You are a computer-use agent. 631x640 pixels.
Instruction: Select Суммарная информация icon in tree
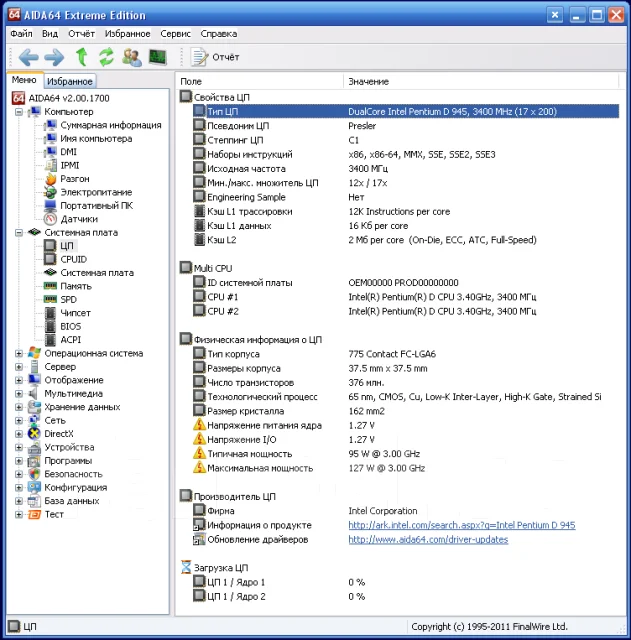pyautogui.click(x=51, y=125)
